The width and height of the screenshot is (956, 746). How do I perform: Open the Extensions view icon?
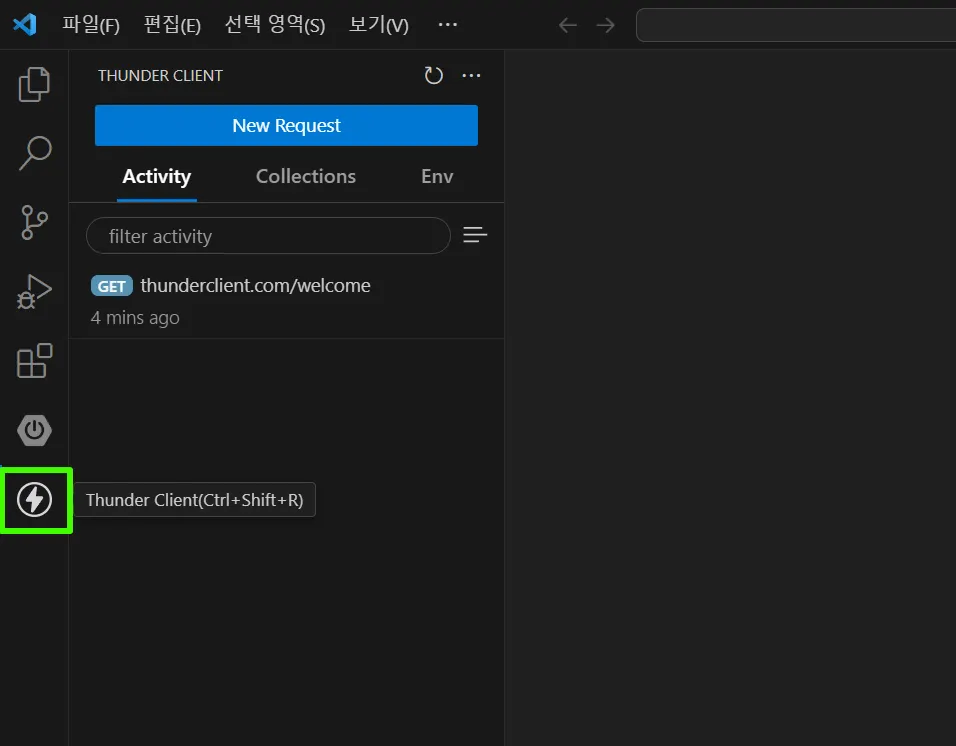34,361
